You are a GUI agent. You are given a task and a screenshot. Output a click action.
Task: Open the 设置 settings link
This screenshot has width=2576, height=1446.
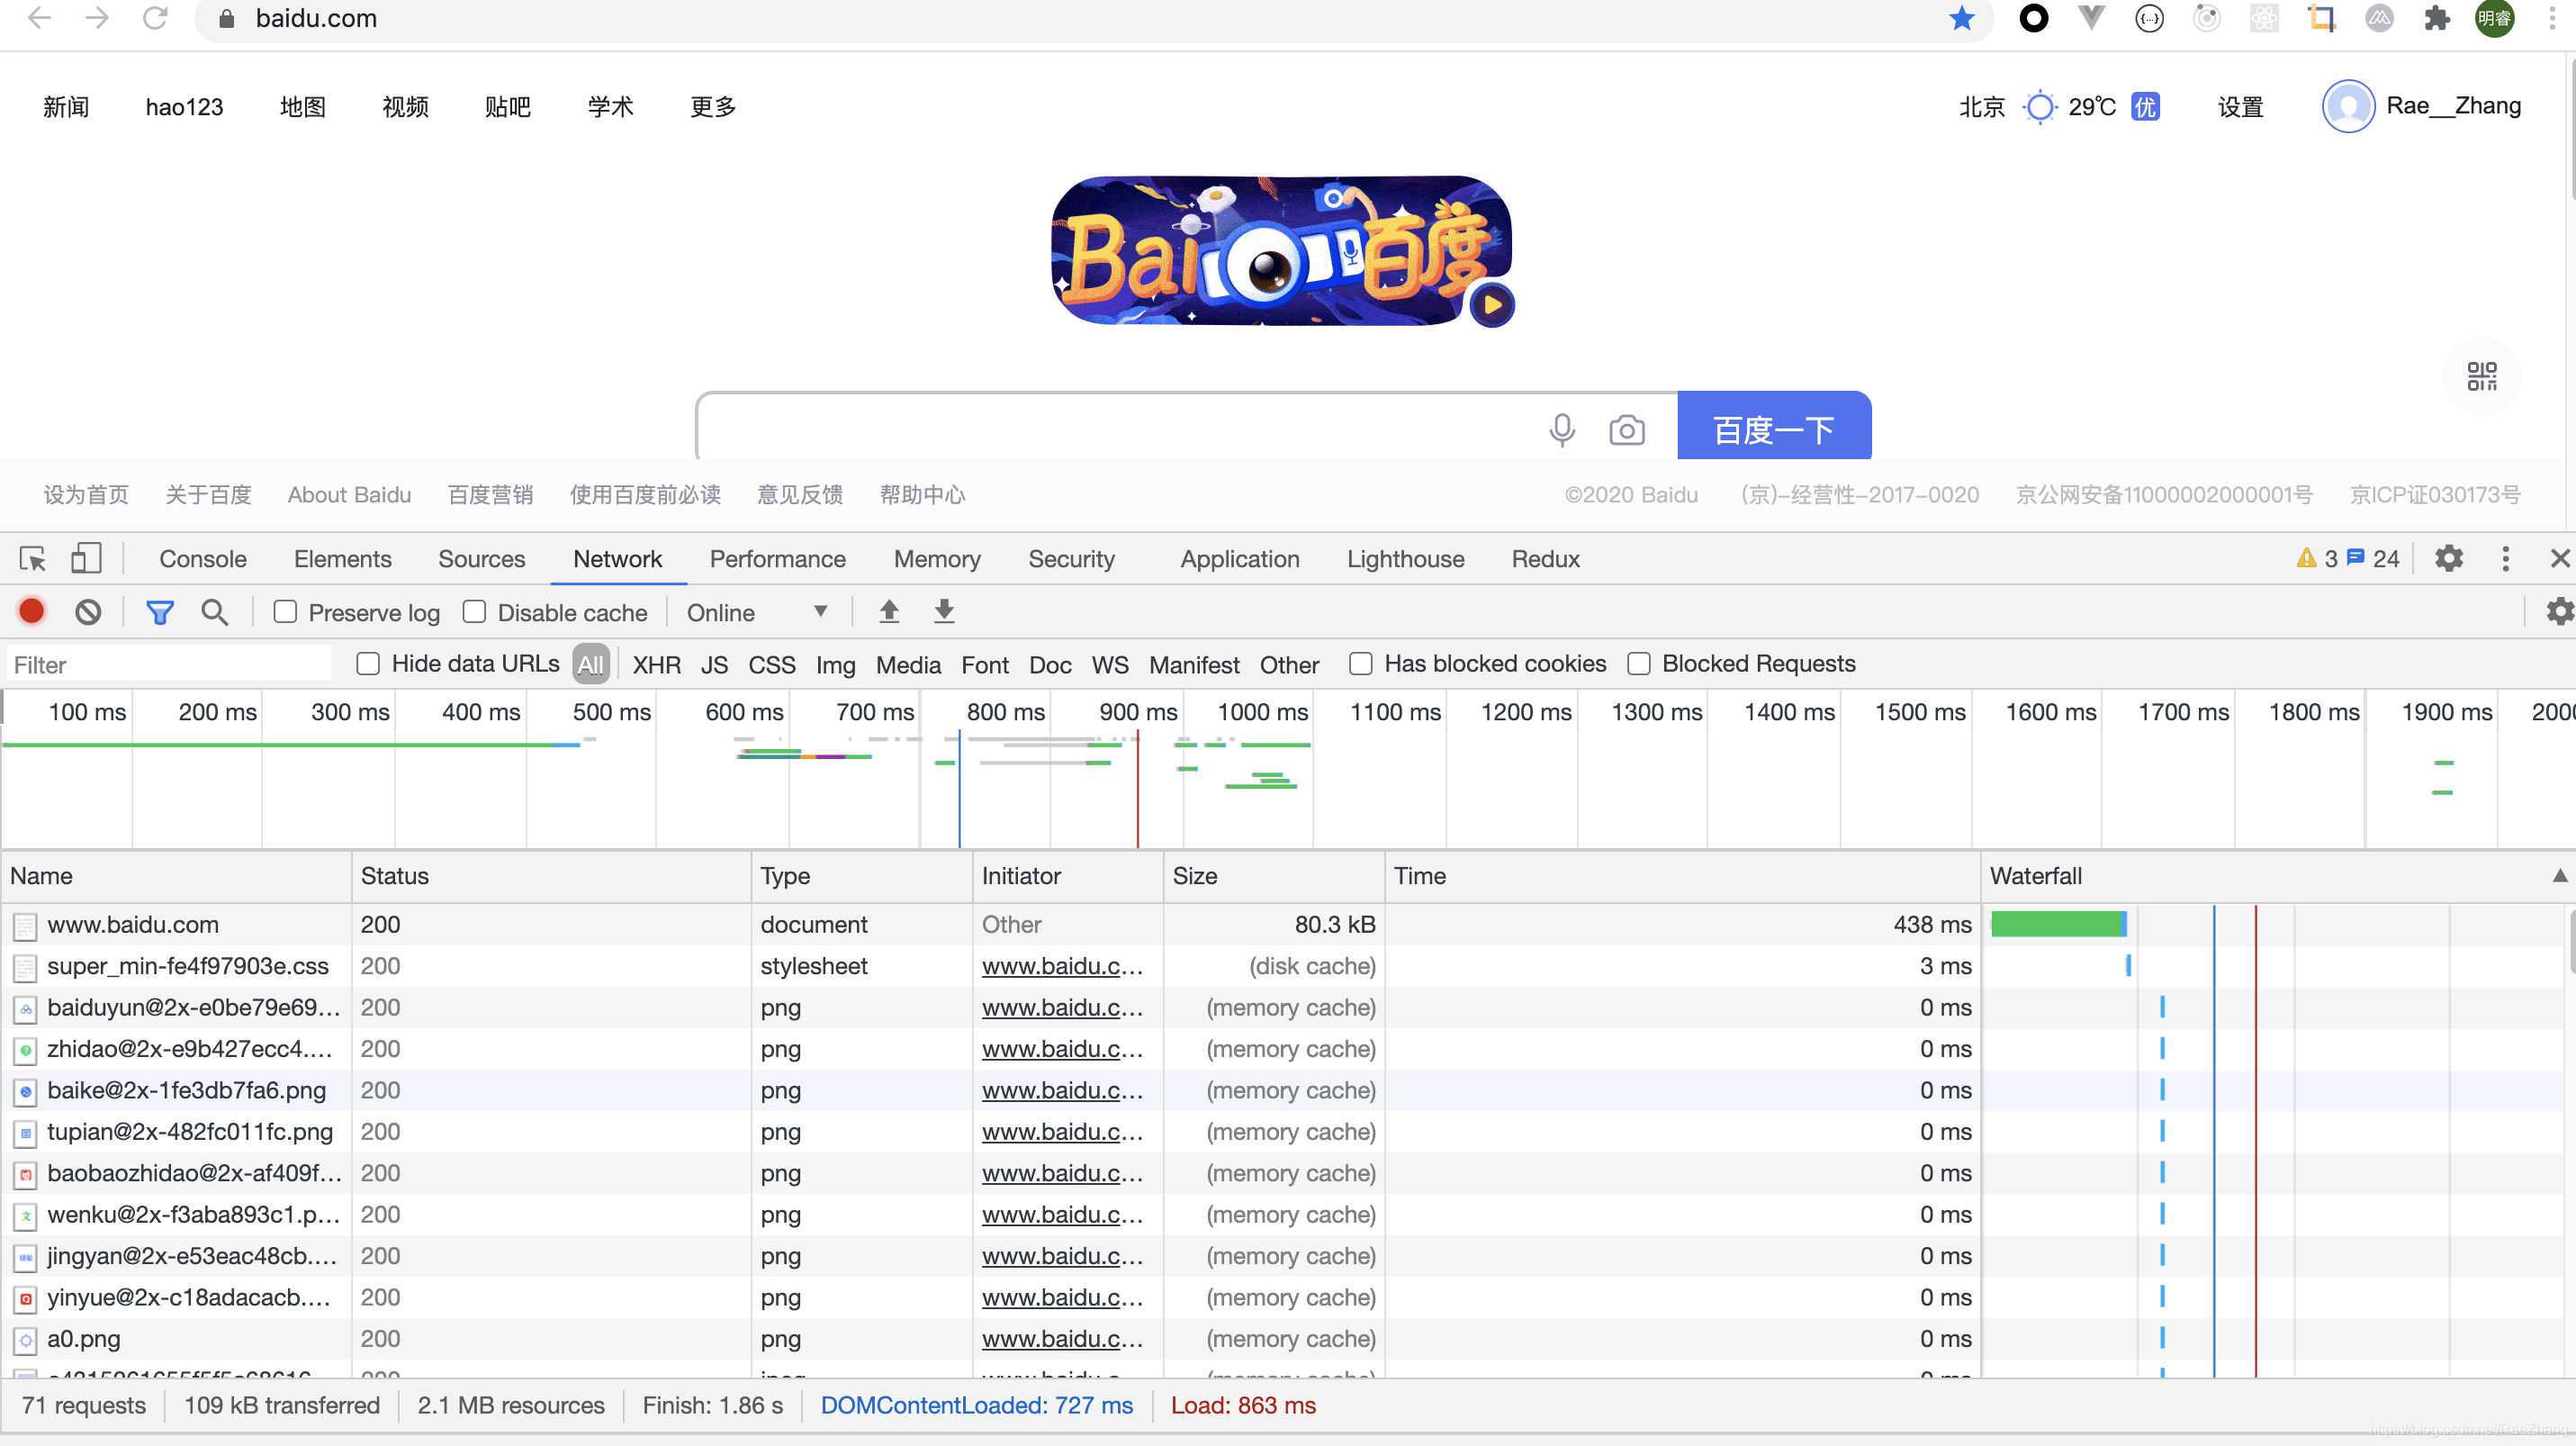2240,107
